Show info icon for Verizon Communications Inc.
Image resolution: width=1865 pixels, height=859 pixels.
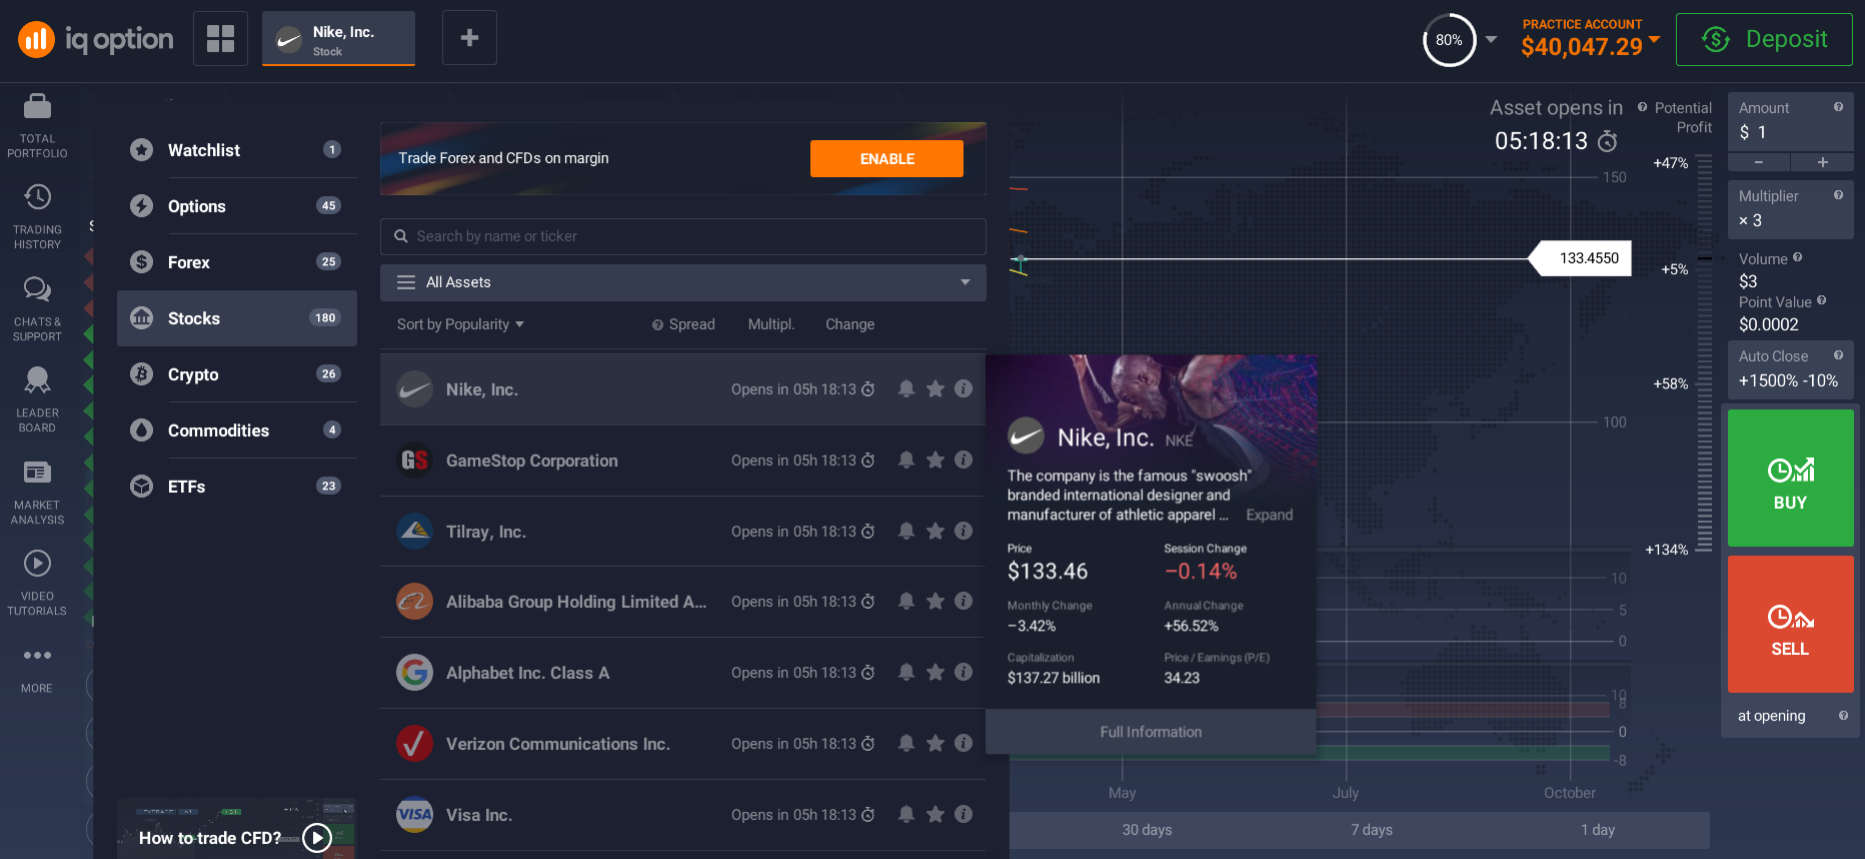click(x=963, y=743)
